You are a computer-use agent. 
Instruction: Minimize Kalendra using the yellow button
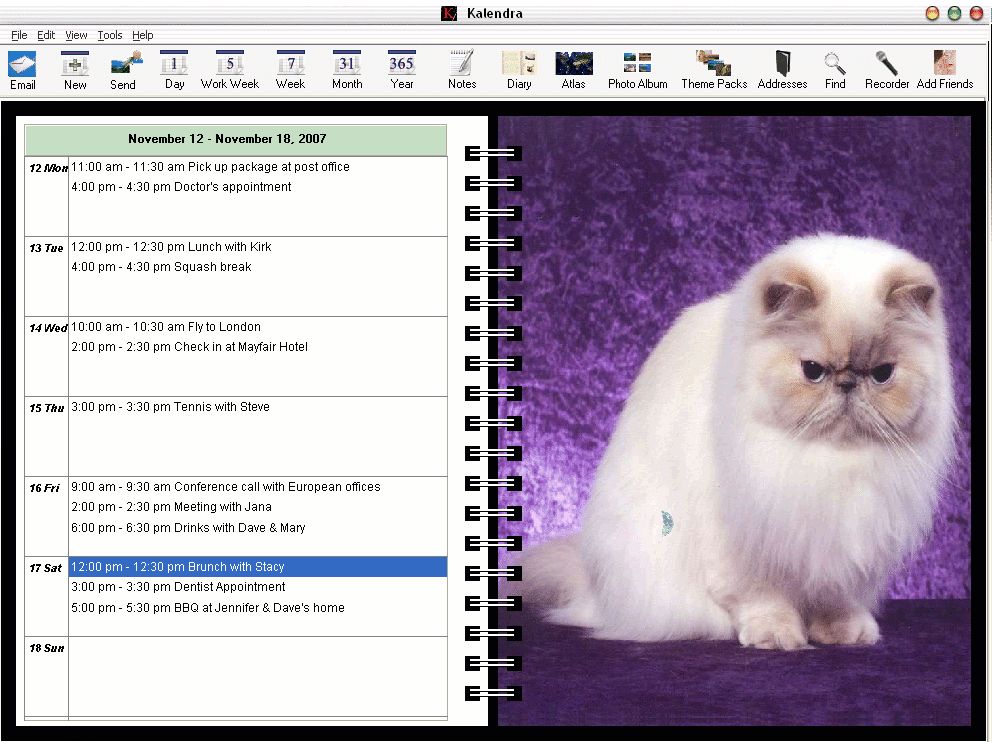coord(932,13)
